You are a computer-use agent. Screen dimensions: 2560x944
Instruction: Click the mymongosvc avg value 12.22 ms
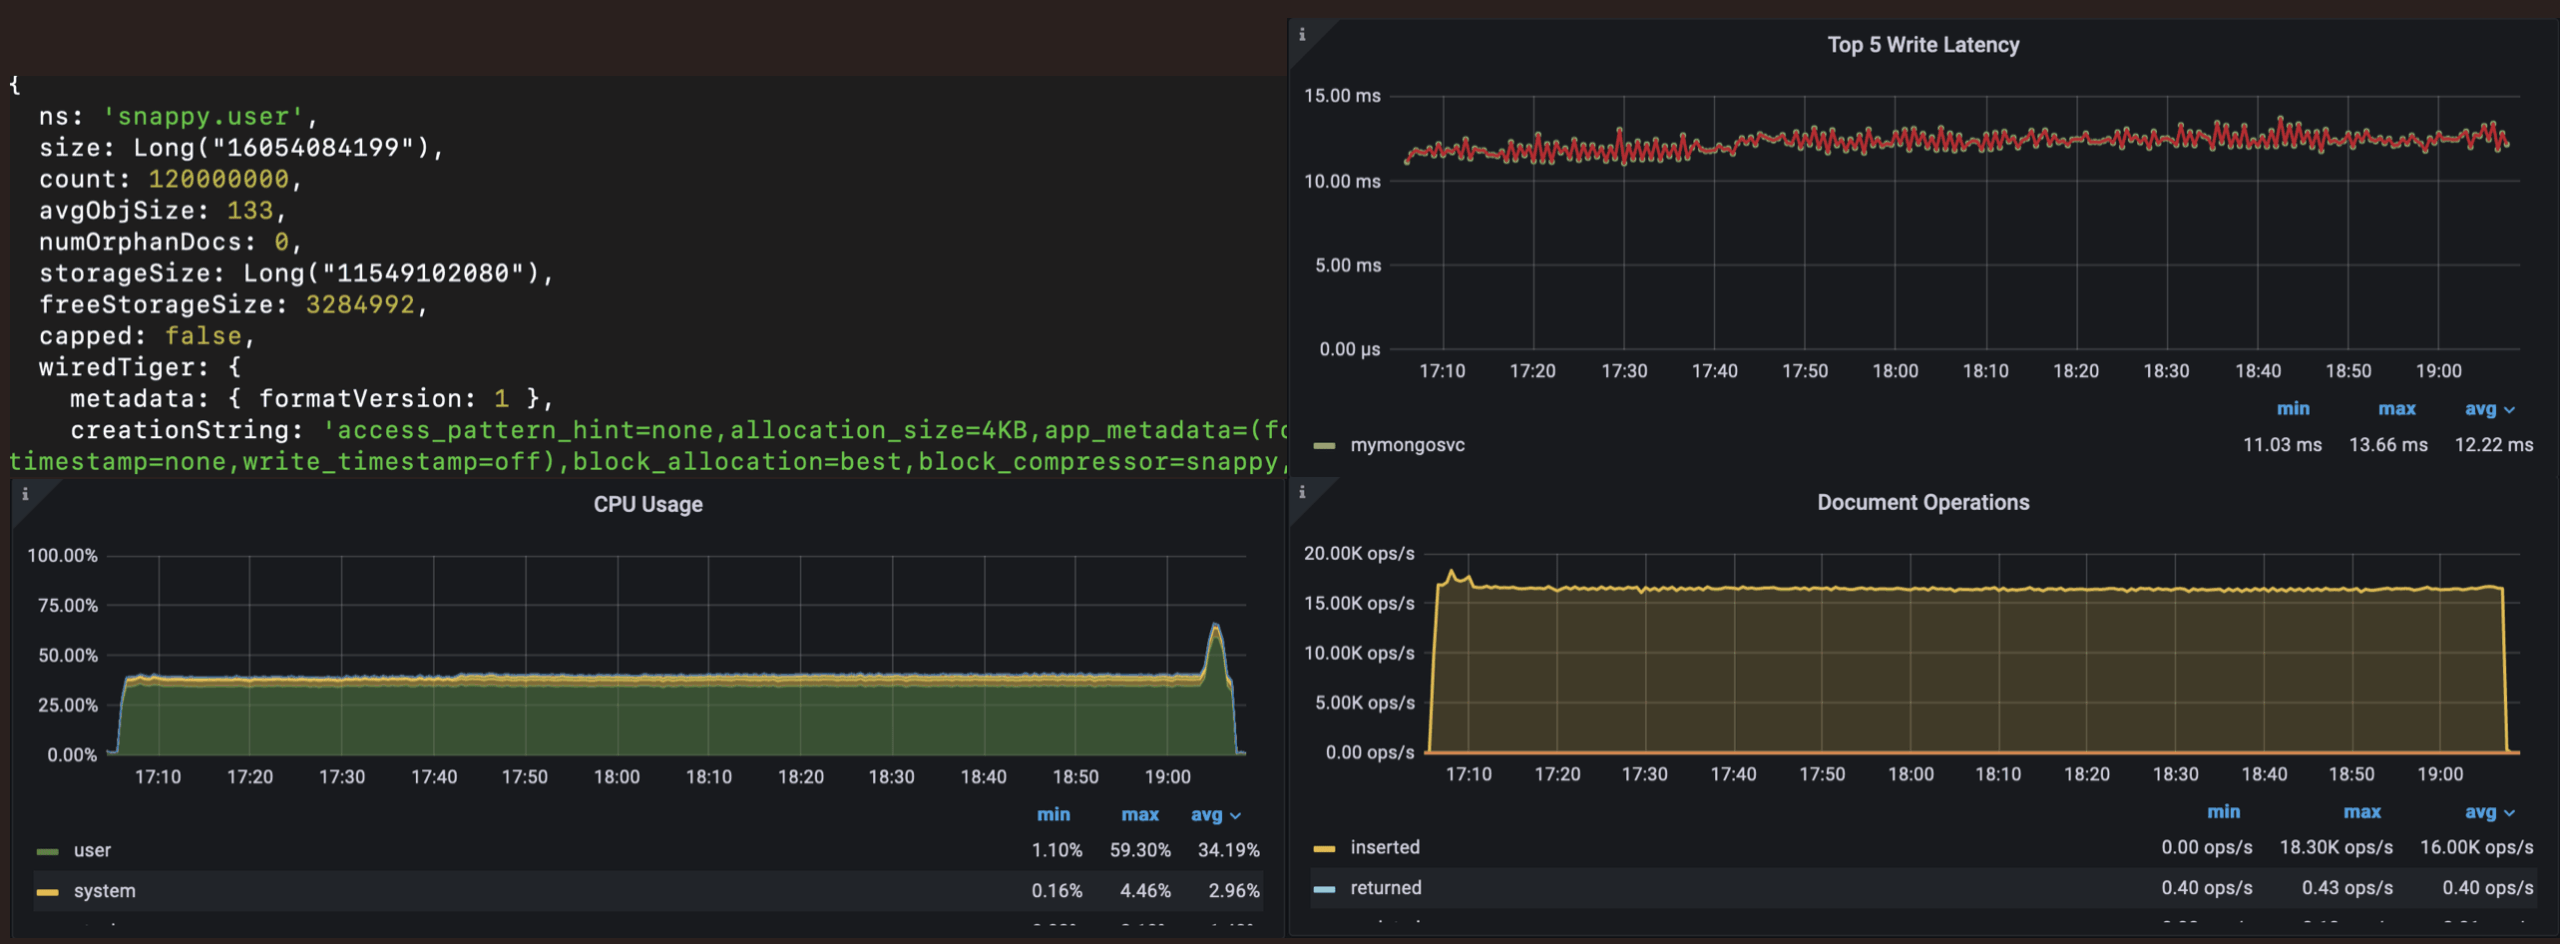(2494, 445)
